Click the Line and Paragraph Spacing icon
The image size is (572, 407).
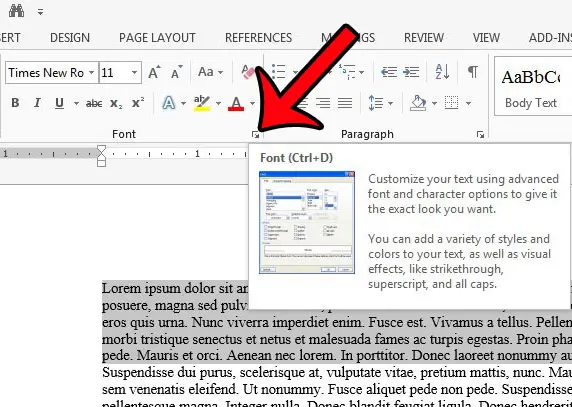point(376,103)
